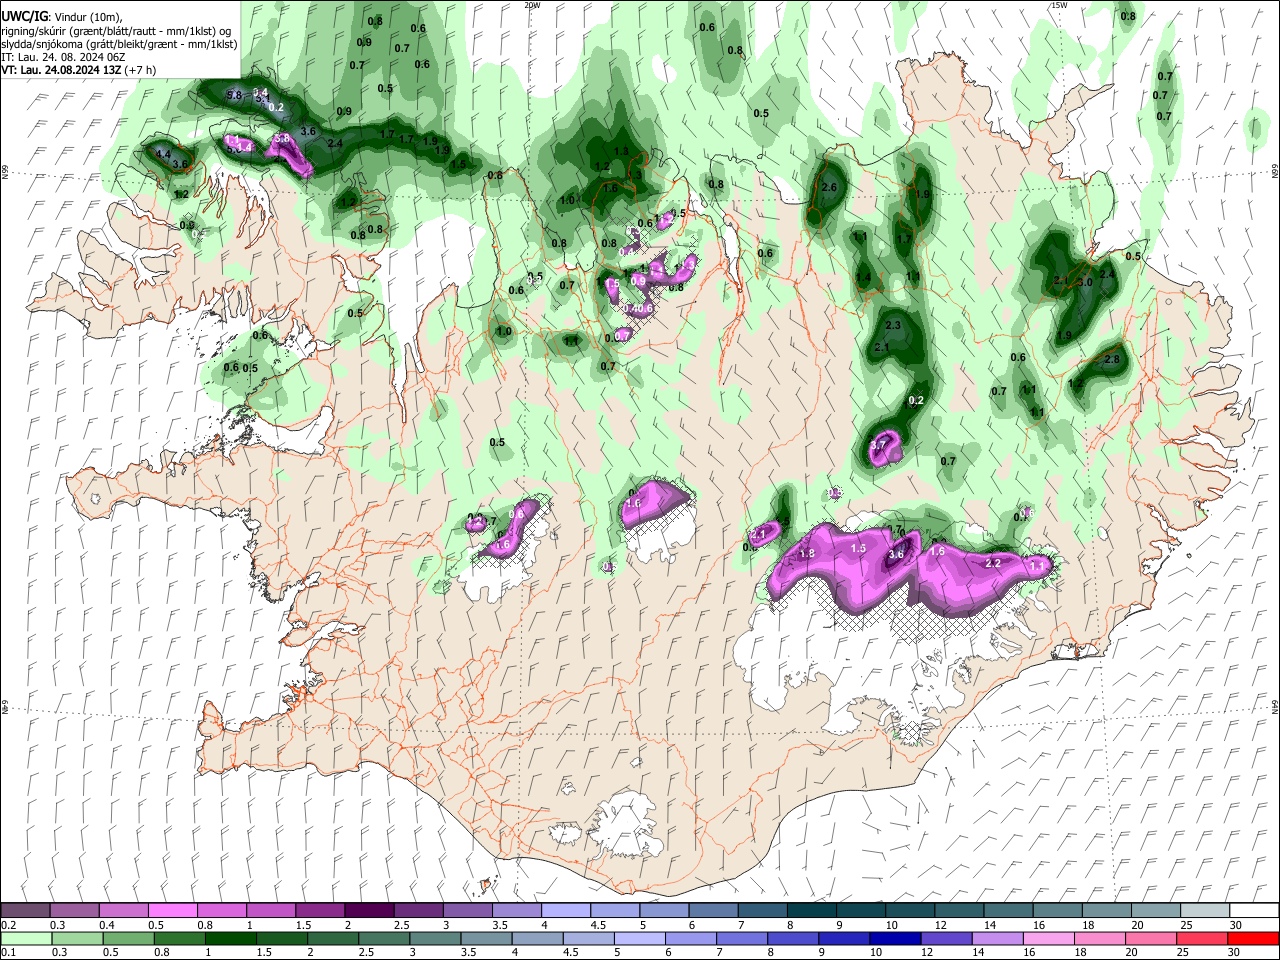Click the '3.0' precipitation value in the east
The width and height of the screenshot is (1280, 960).
[1086, 283]
